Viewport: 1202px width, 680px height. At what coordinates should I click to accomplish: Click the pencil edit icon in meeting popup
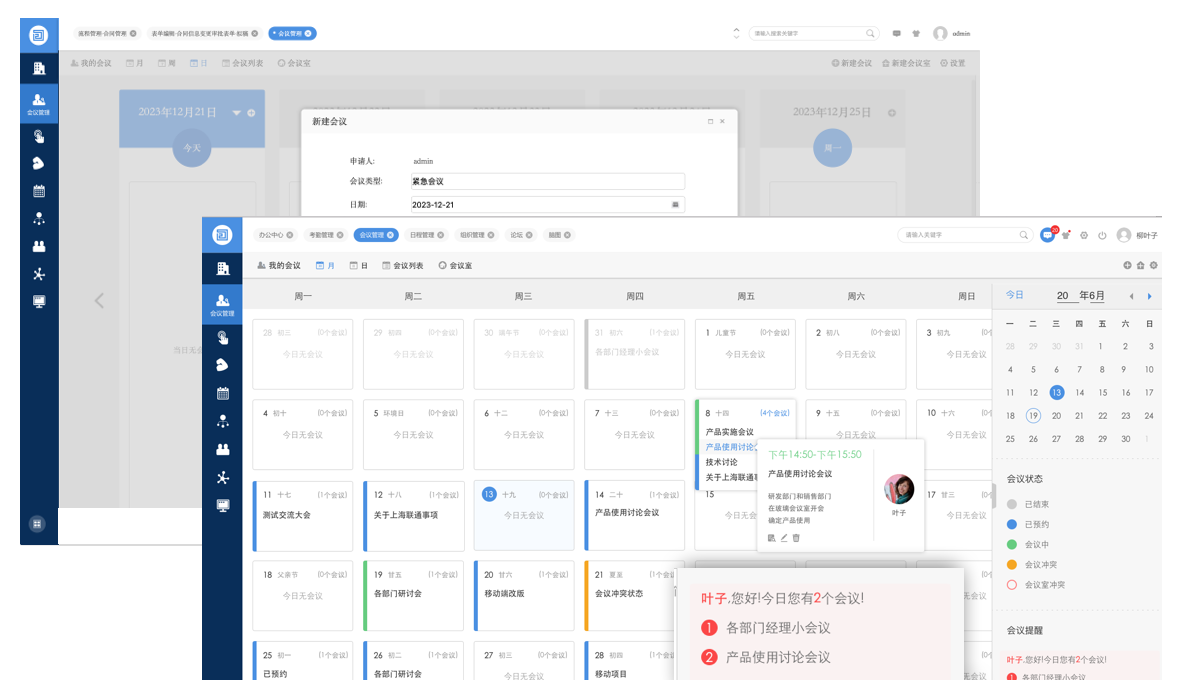tap(784, 538)
